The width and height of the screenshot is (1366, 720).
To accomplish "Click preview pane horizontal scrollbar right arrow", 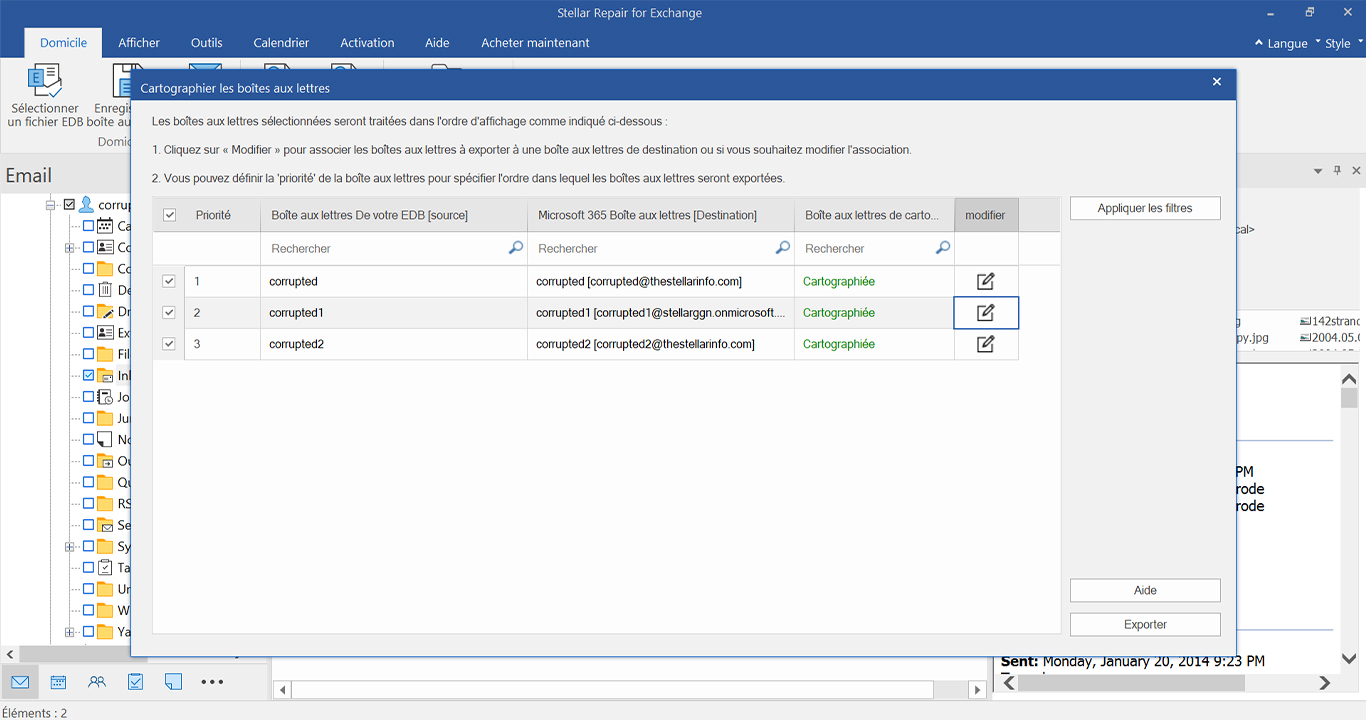I will click(x=1325, y=683).
